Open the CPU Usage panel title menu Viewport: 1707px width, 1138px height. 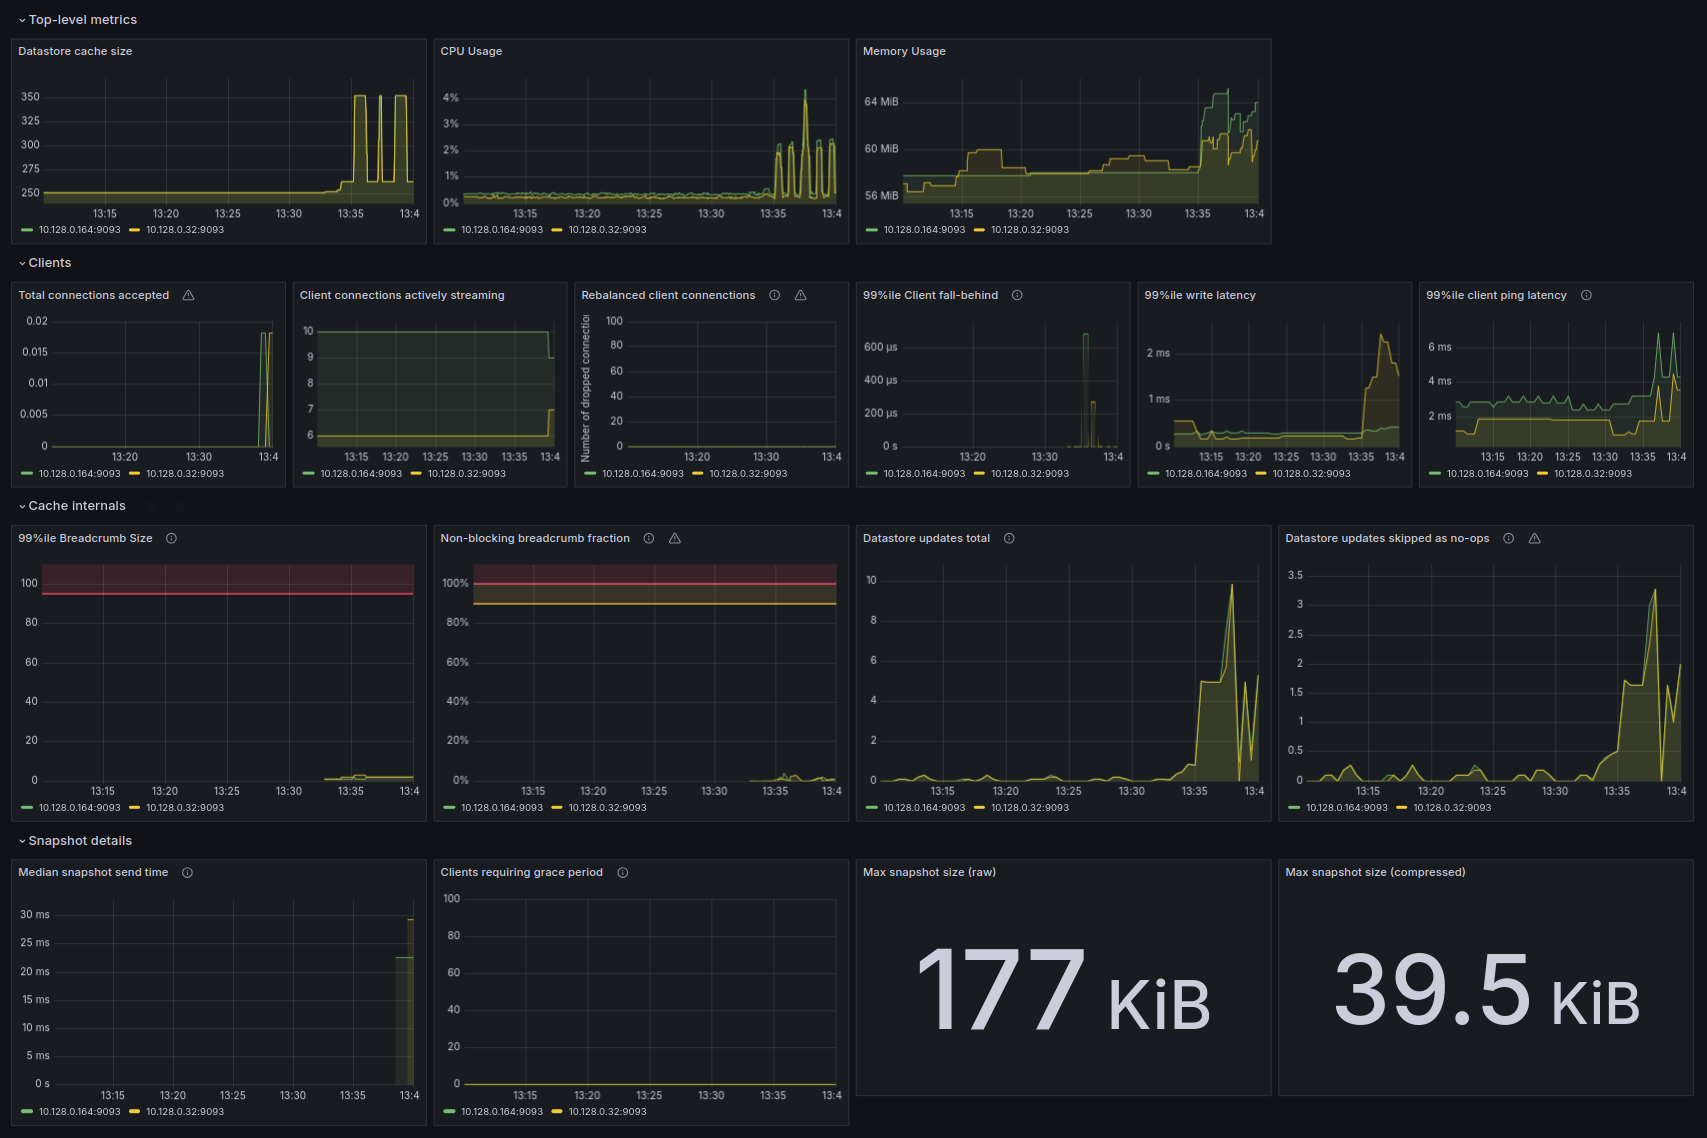pyautogui.click(x=472, y=51)
